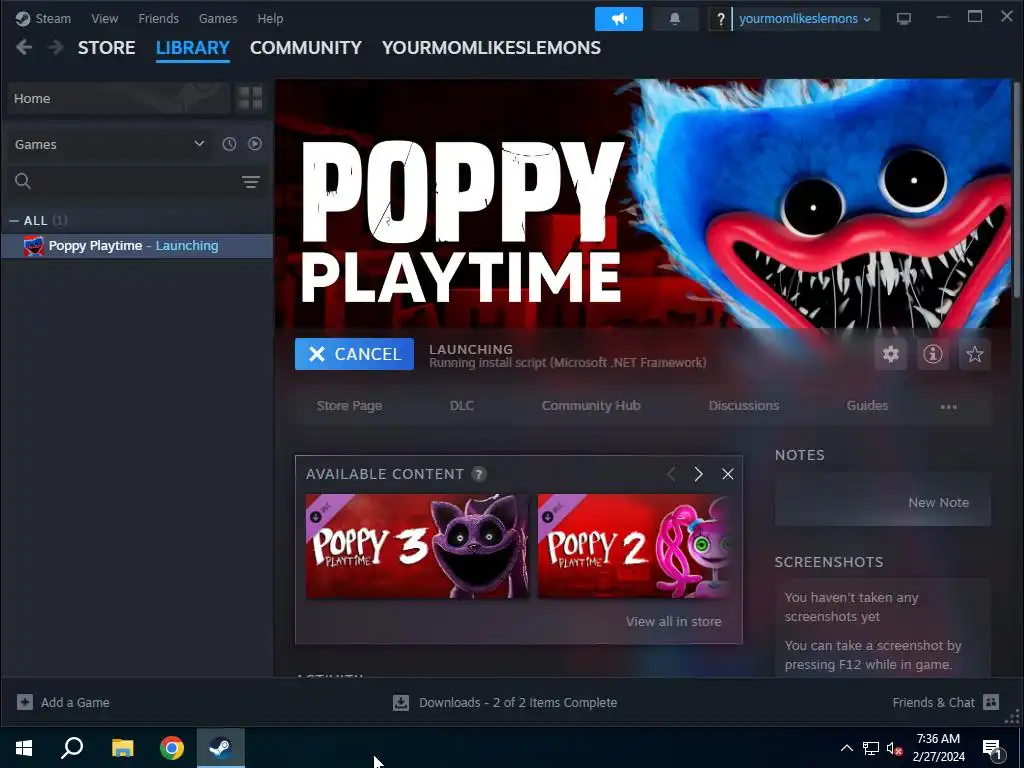Open the Guides link

pyautogui.click(x=867, y=406)
